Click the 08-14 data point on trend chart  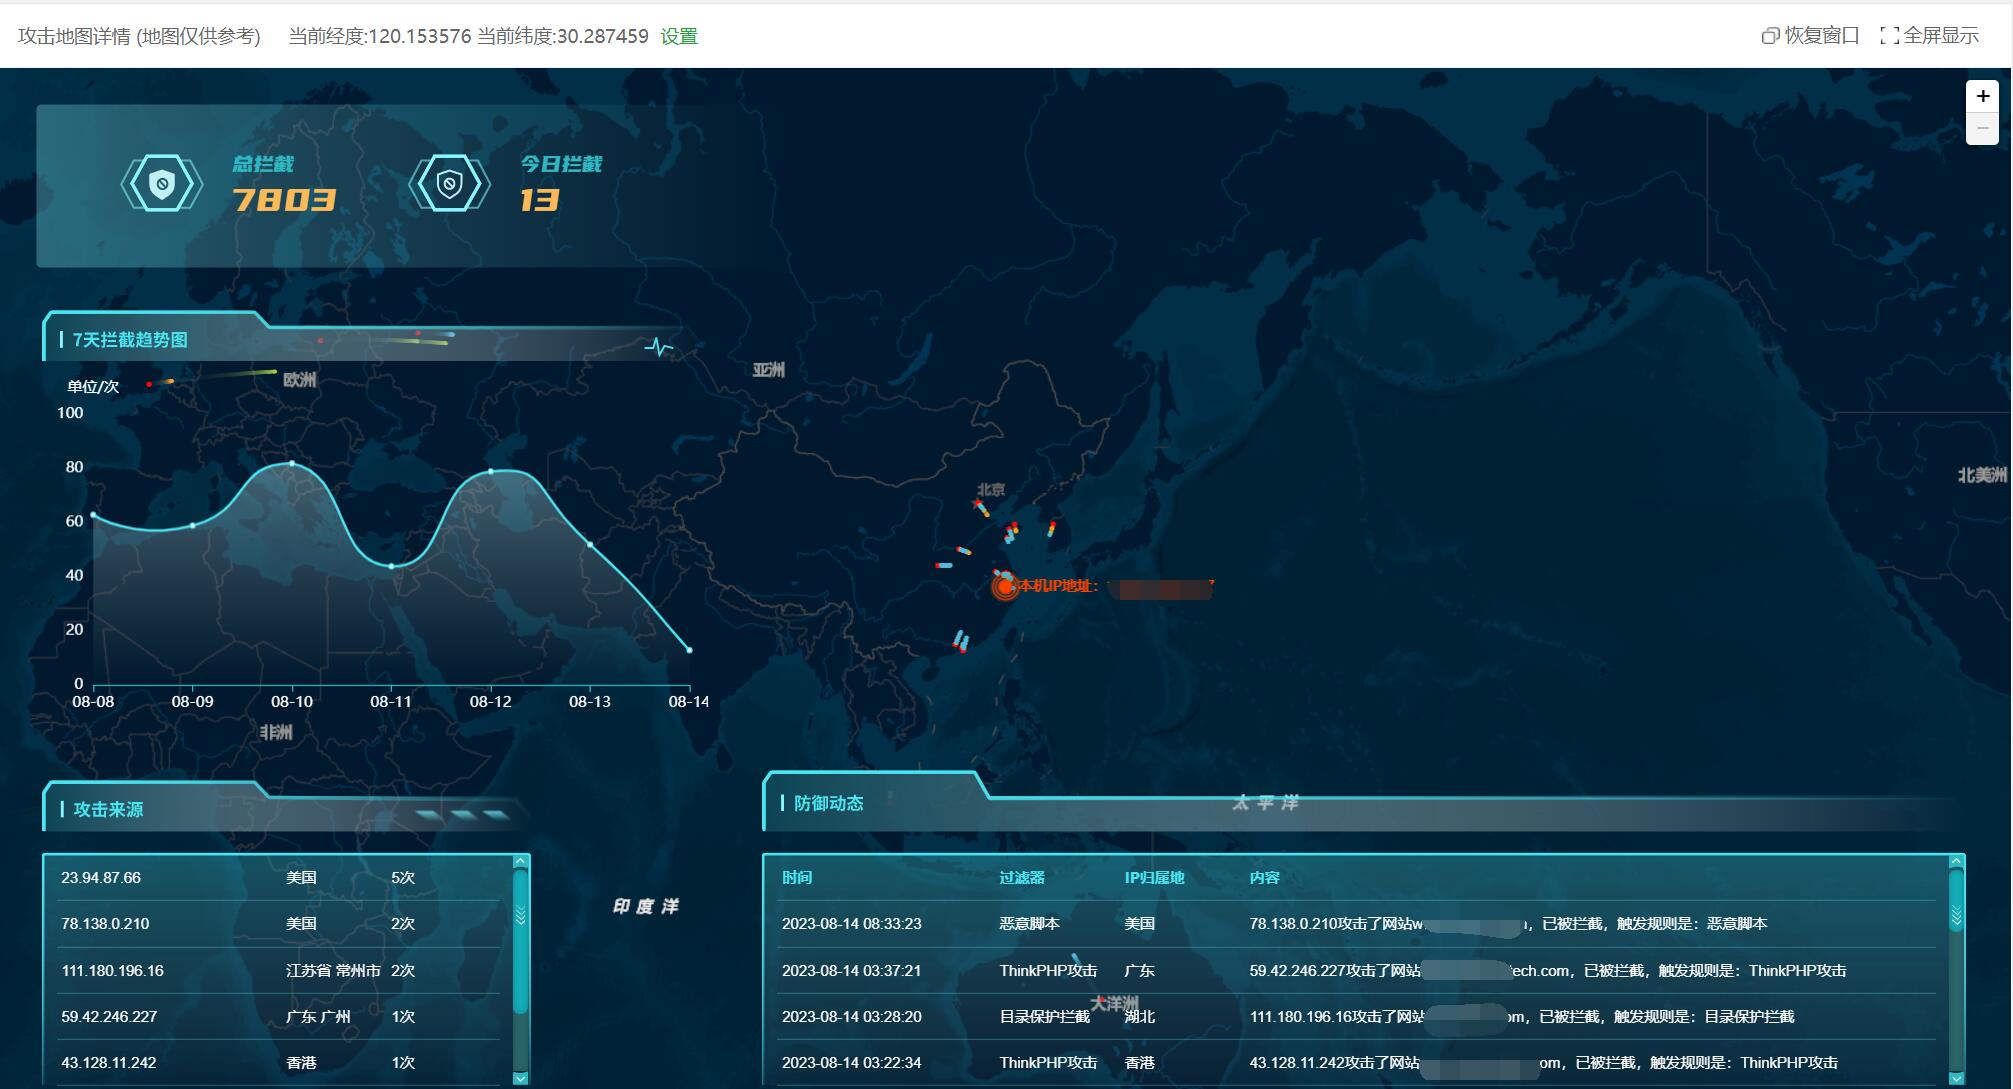[689, 650]
